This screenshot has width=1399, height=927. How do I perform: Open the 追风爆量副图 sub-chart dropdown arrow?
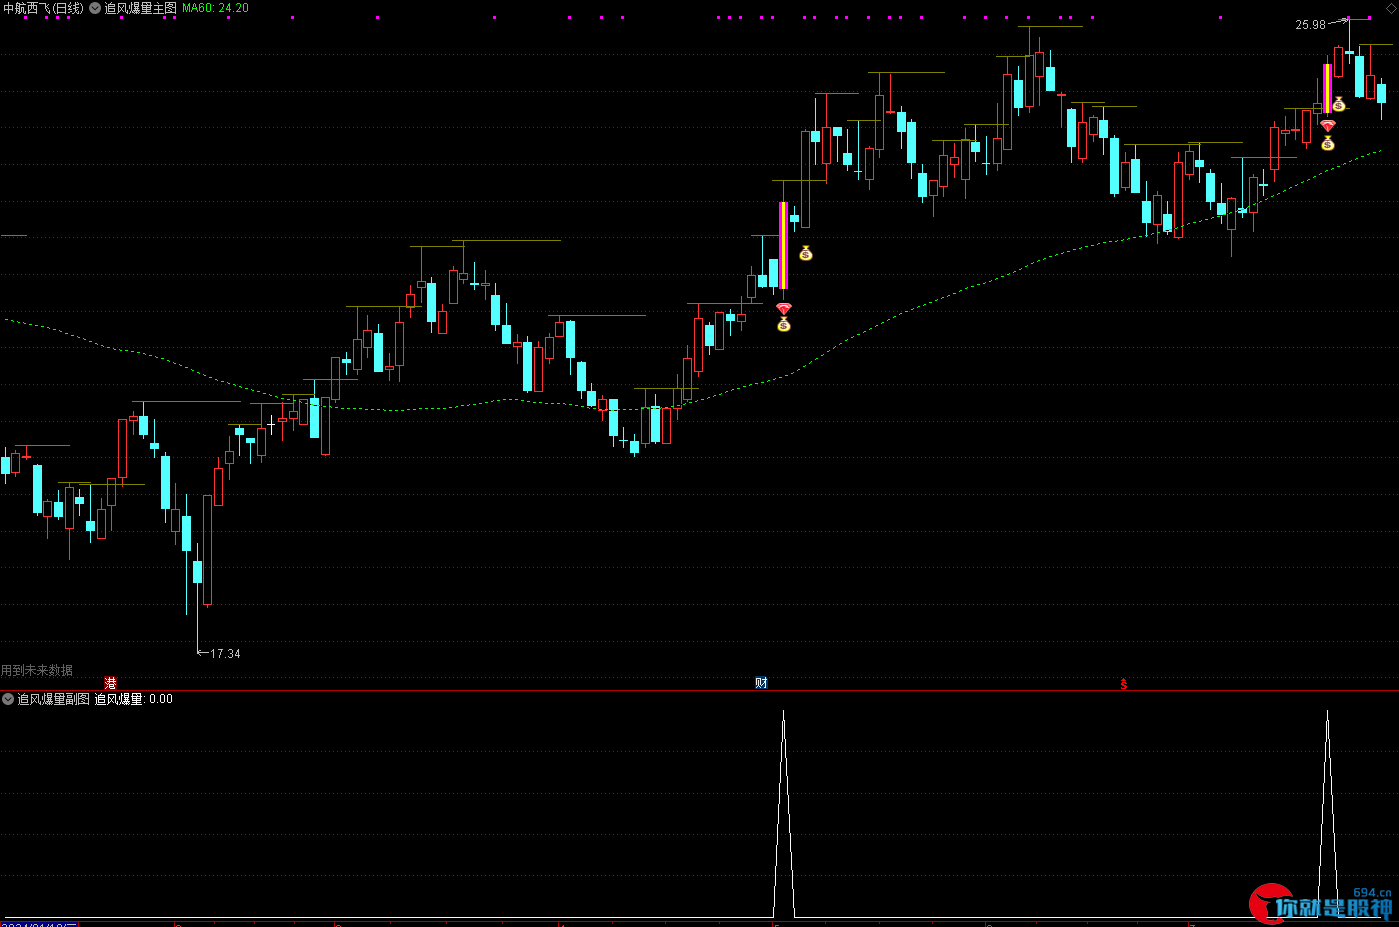[8, 699]
